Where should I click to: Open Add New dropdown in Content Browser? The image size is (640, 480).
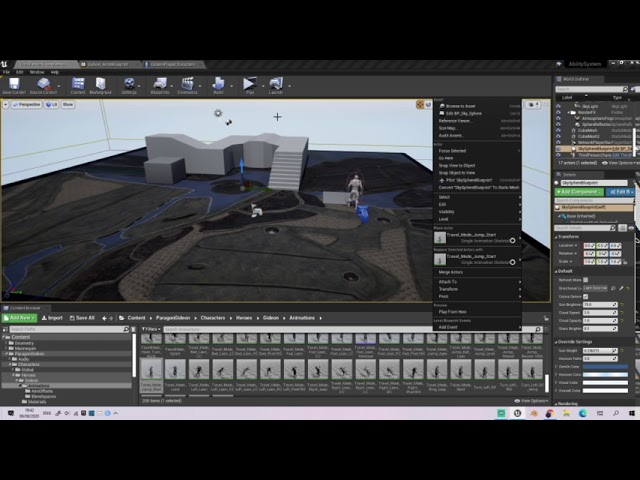[20, 318]
